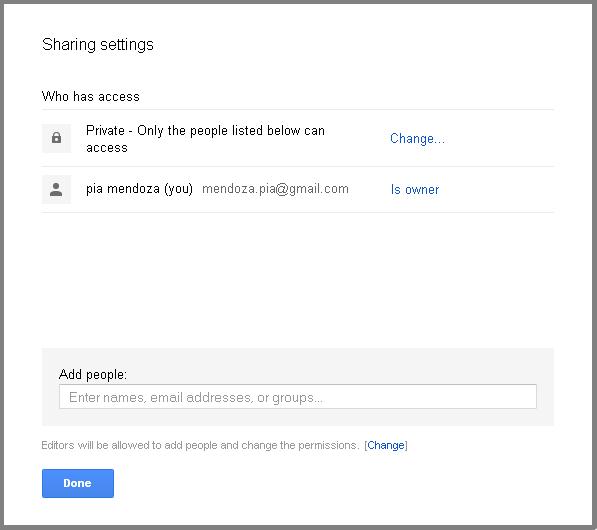Click the 'Editors will be allowed' notice text
The image size is (597, 530).
(200, 445)
